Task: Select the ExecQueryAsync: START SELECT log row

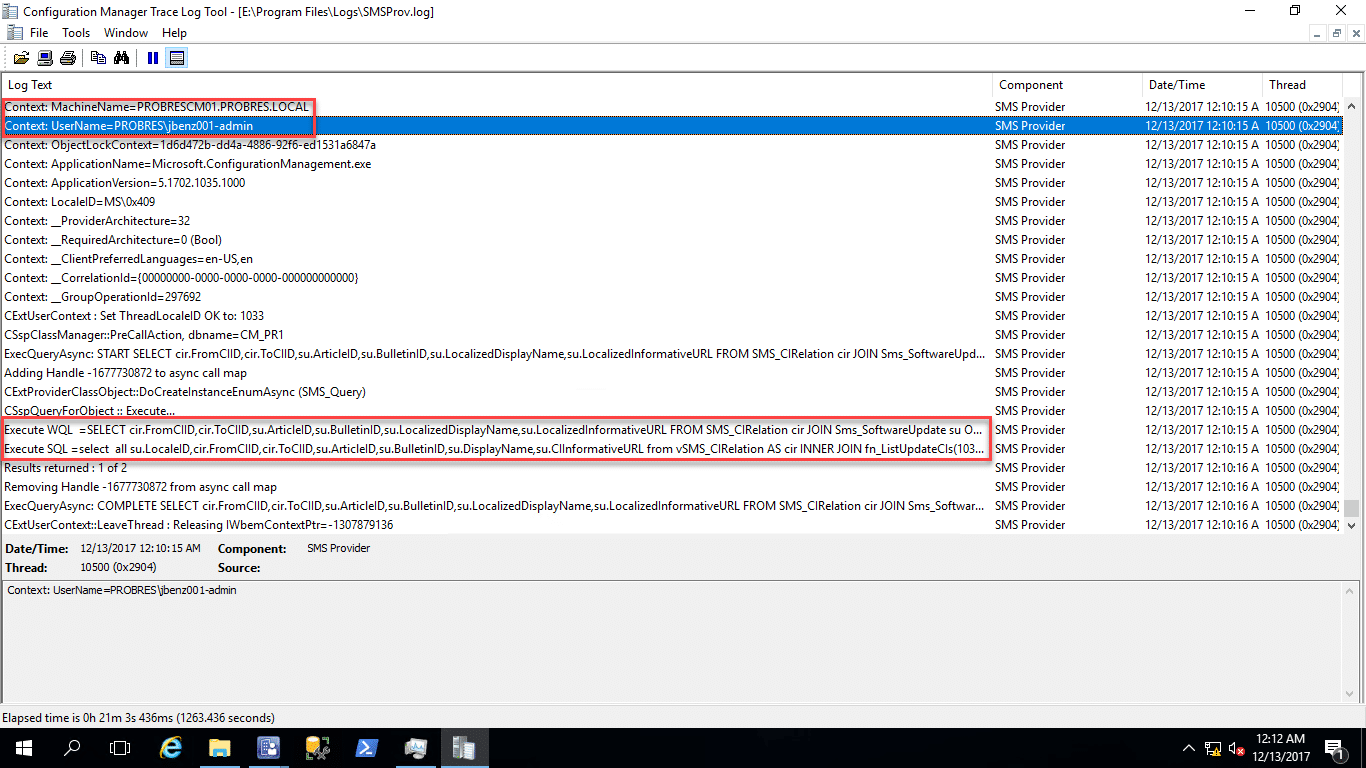Action: click(671, 354)
